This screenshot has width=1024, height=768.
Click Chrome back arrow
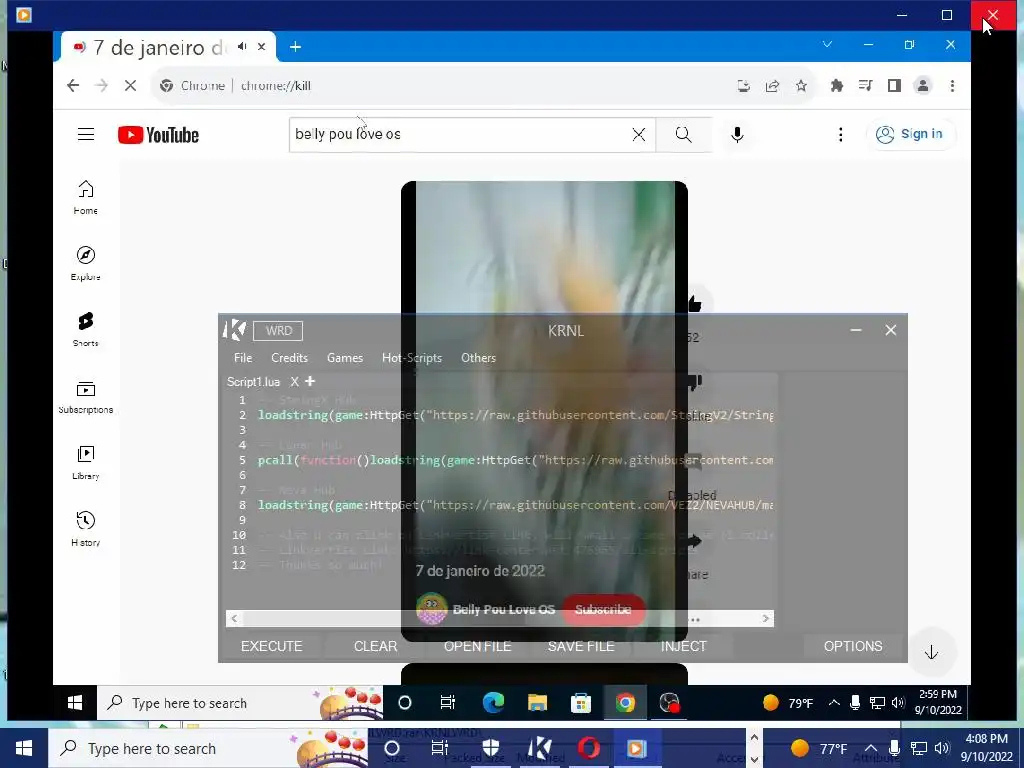click(73, 86)
